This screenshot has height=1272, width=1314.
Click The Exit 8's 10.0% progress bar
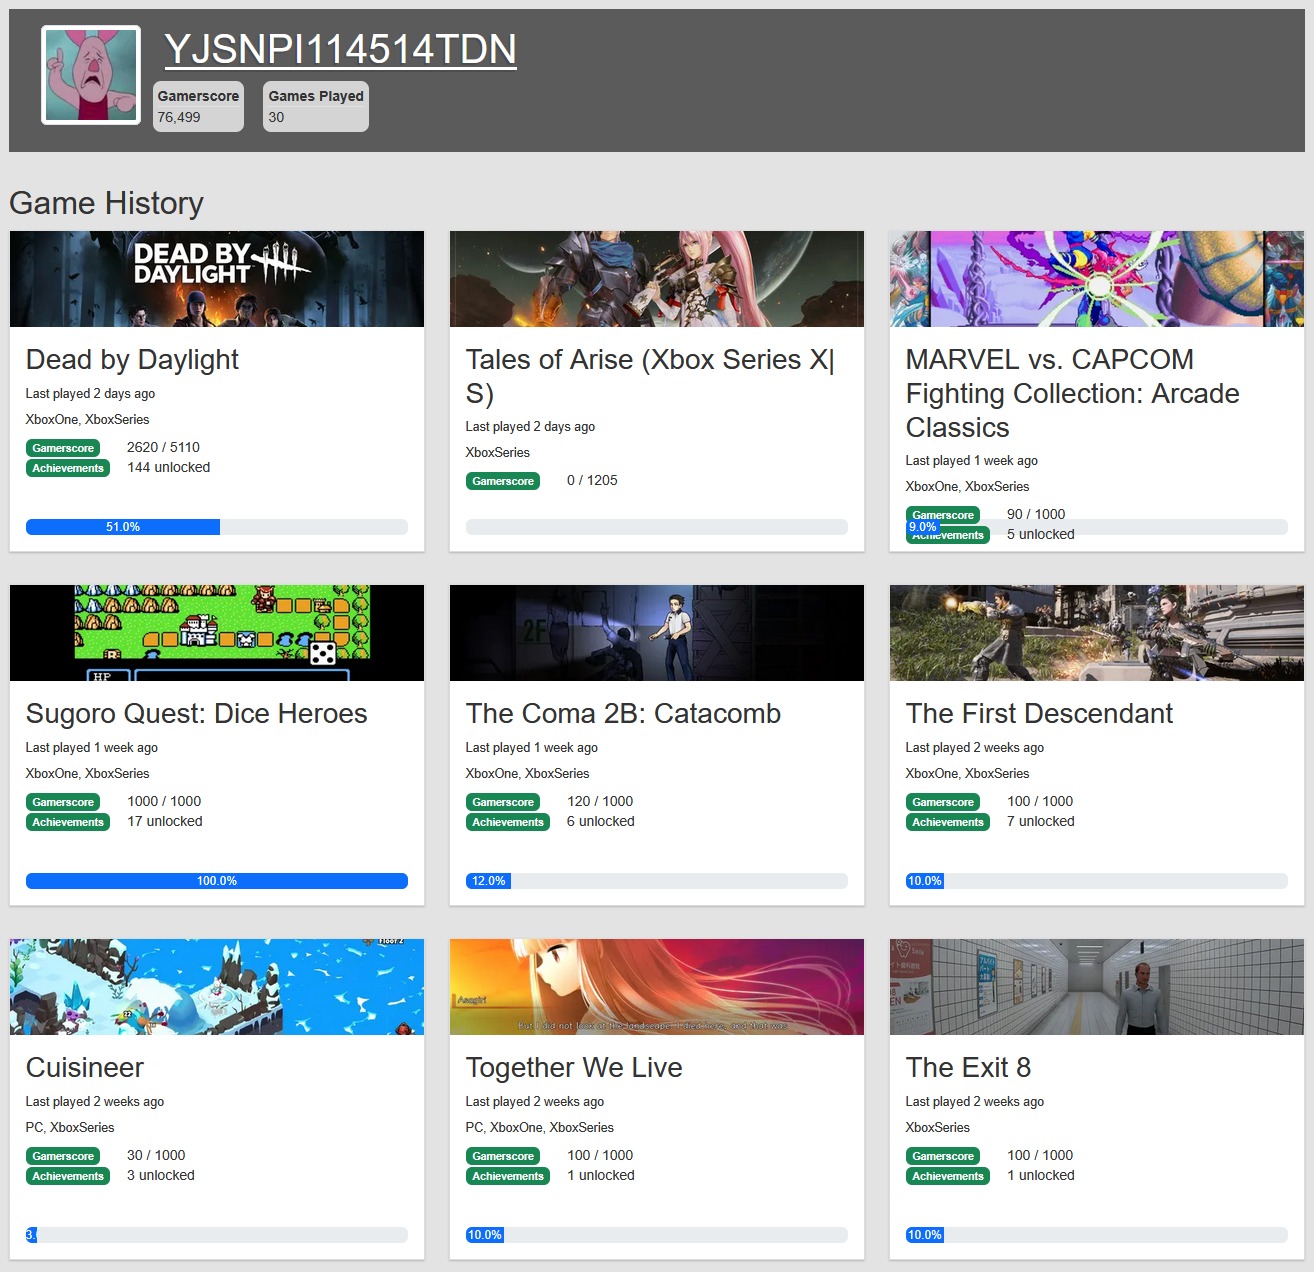[x=1097, y=1235]
